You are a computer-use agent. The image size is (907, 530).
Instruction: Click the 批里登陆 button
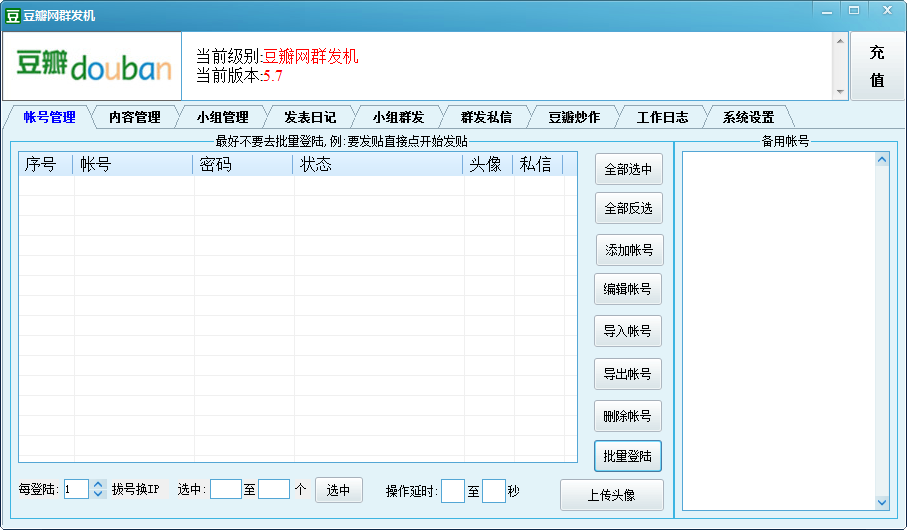(x=628, y=456)
